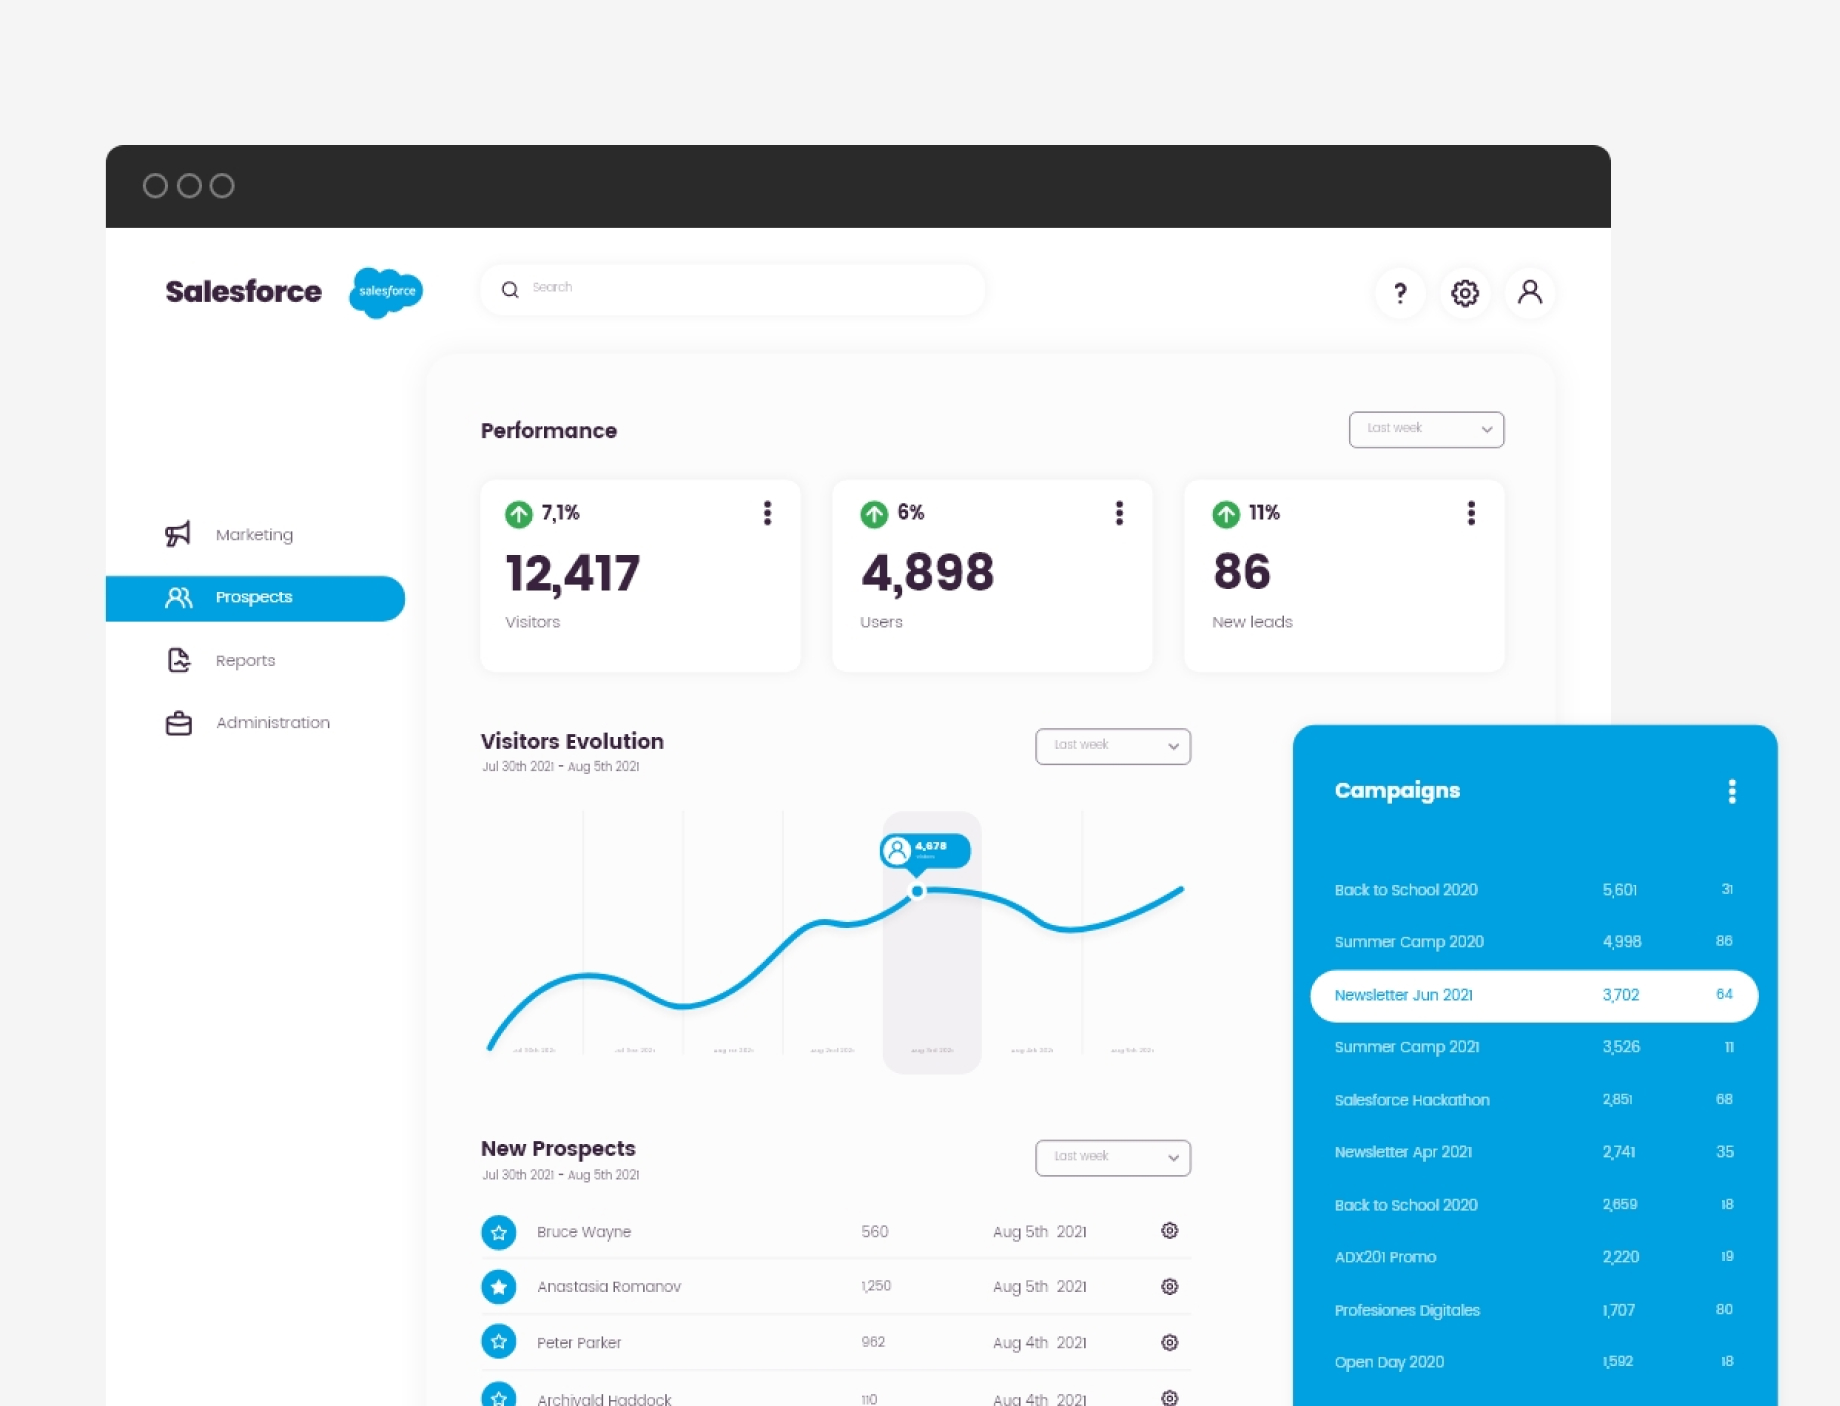This screenshot has height=1406, width=1840.
Task: Click the highlighted data point on the chart
Action: 917,891
